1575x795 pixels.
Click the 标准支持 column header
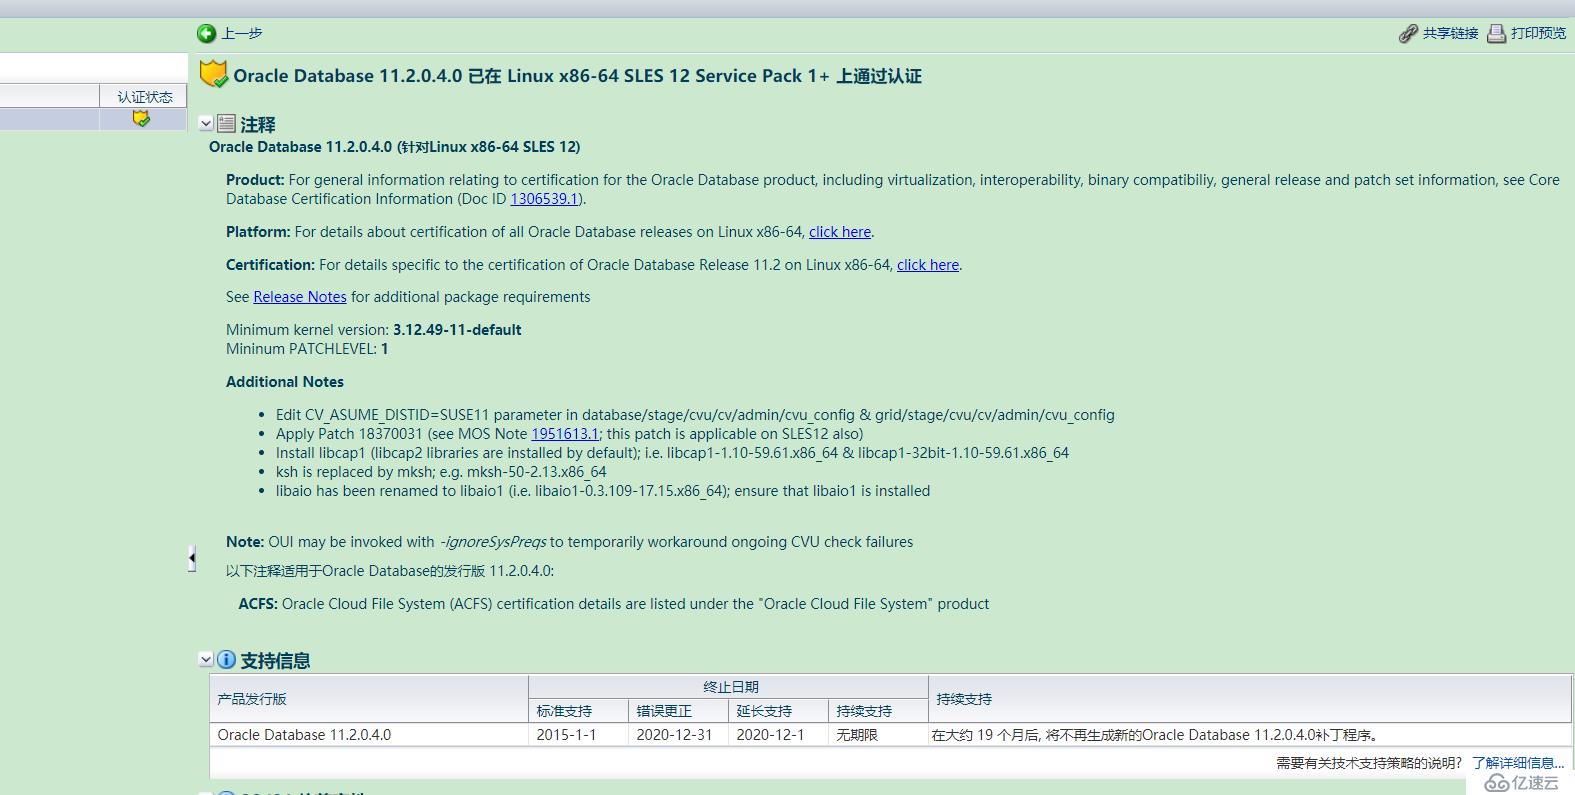tap(578, 711)
